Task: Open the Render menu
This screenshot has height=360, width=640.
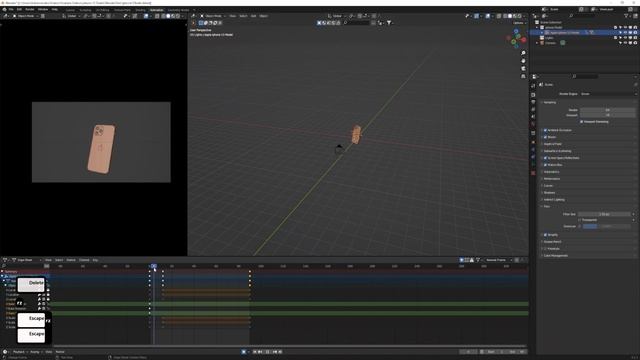Action: click(x=30, y=9)
